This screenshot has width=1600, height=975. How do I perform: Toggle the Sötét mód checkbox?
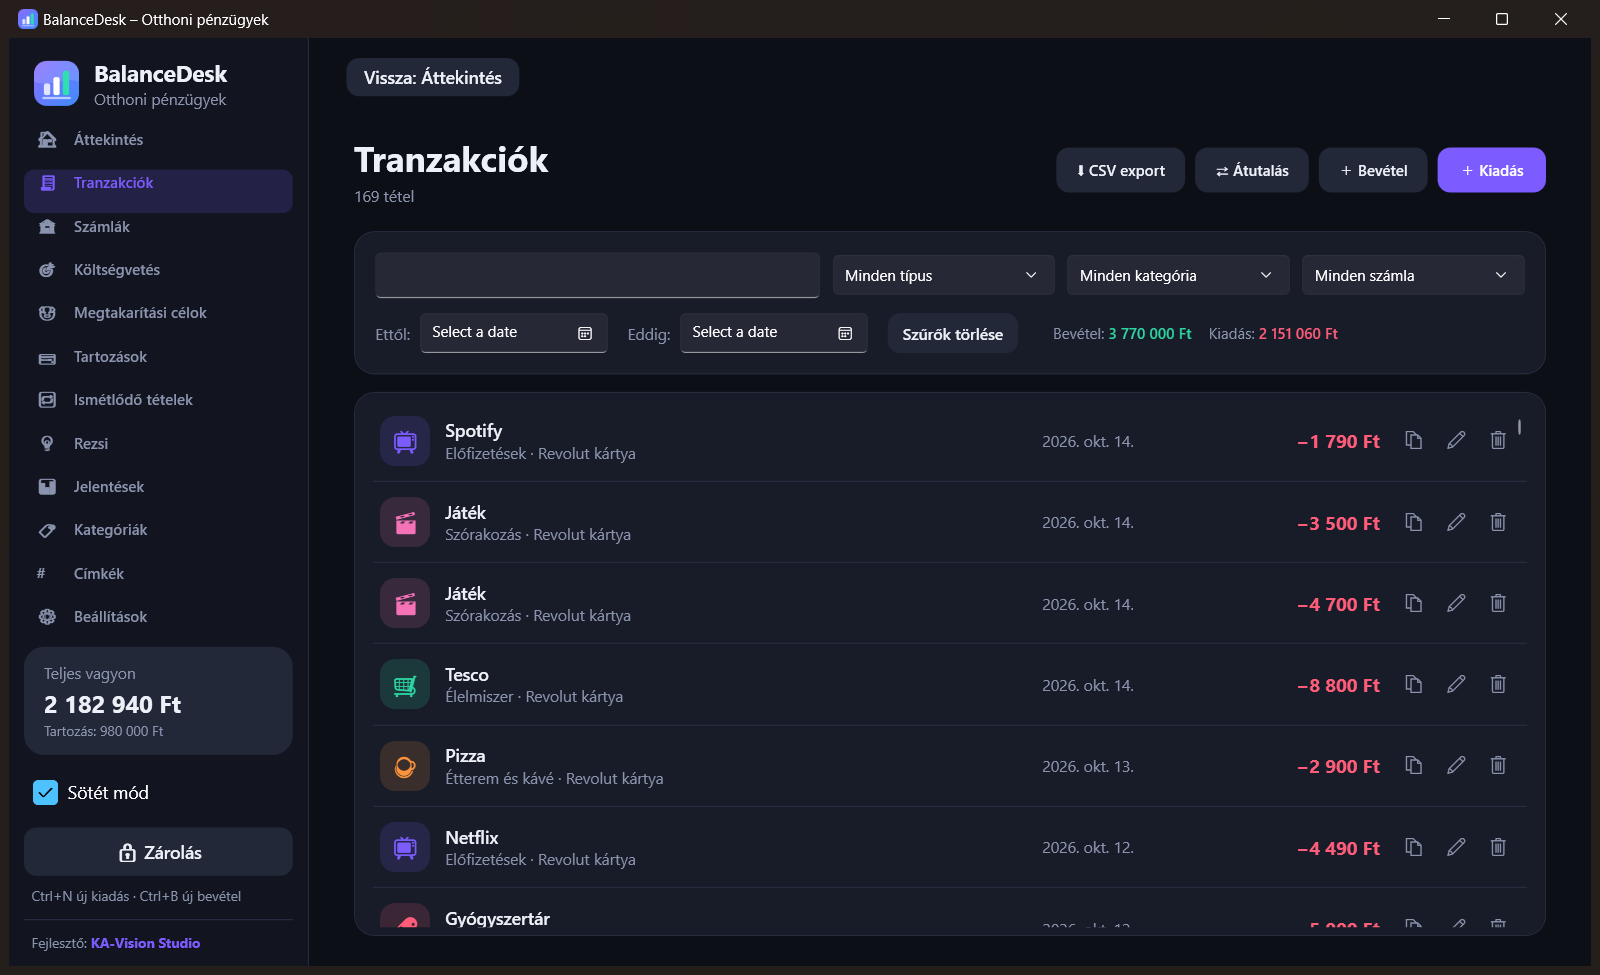pos(46,793)
